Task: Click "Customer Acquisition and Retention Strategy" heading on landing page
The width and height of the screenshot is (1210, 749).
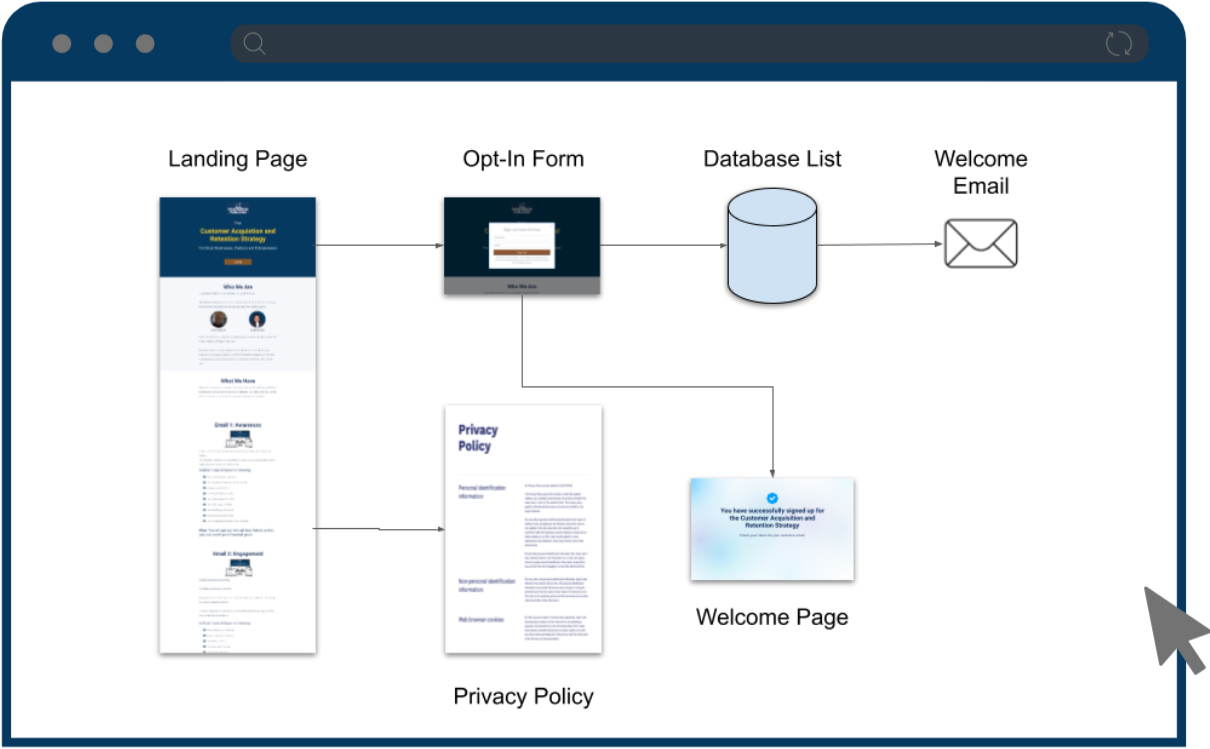Action: (238, 235)
